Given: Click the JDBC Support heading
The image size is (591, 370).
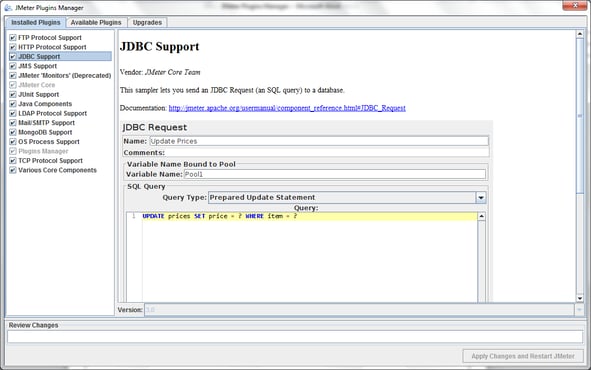Looking at the screenshot, I should pyautogui.click(x=159, y=47).
